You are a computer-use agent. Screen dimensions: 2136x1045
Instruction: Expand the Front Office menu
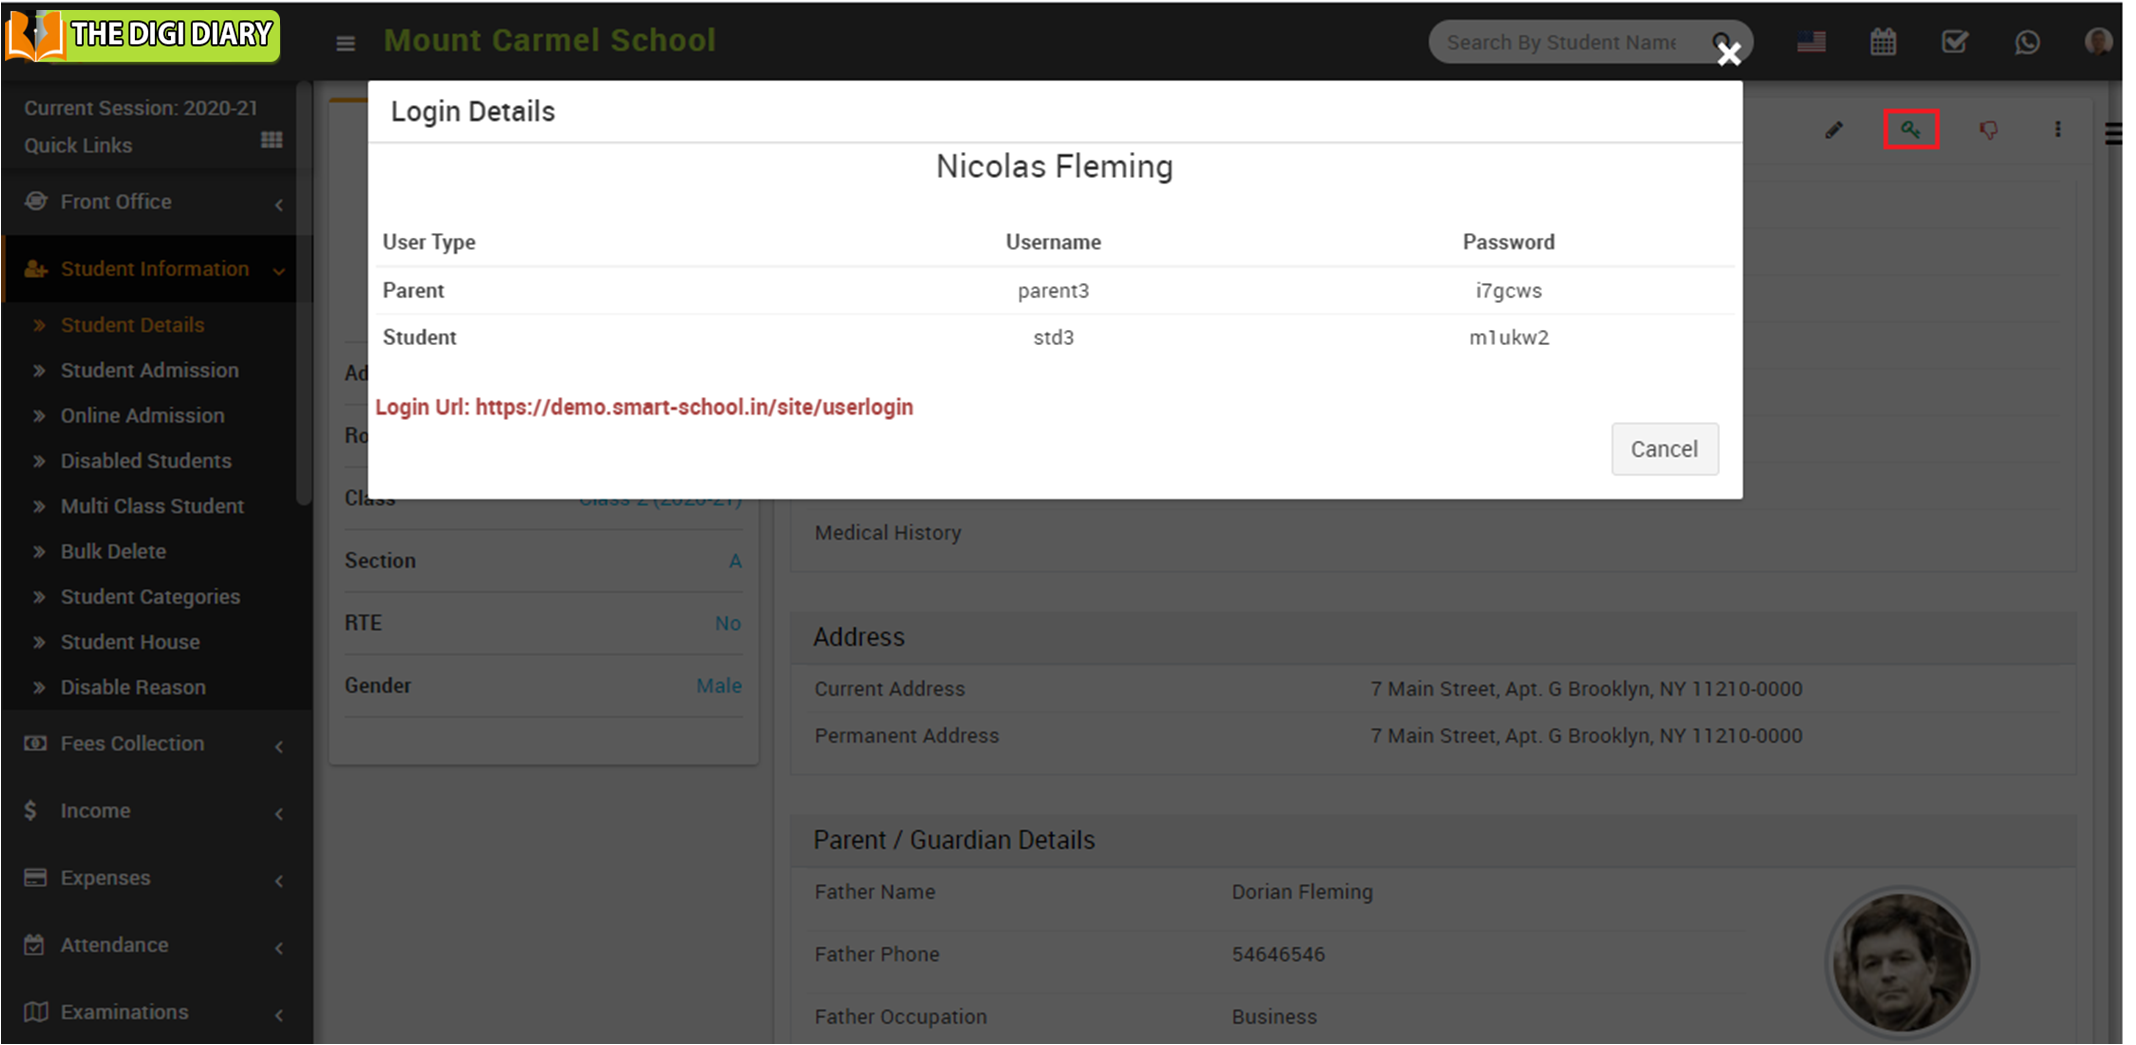(150, 202)
